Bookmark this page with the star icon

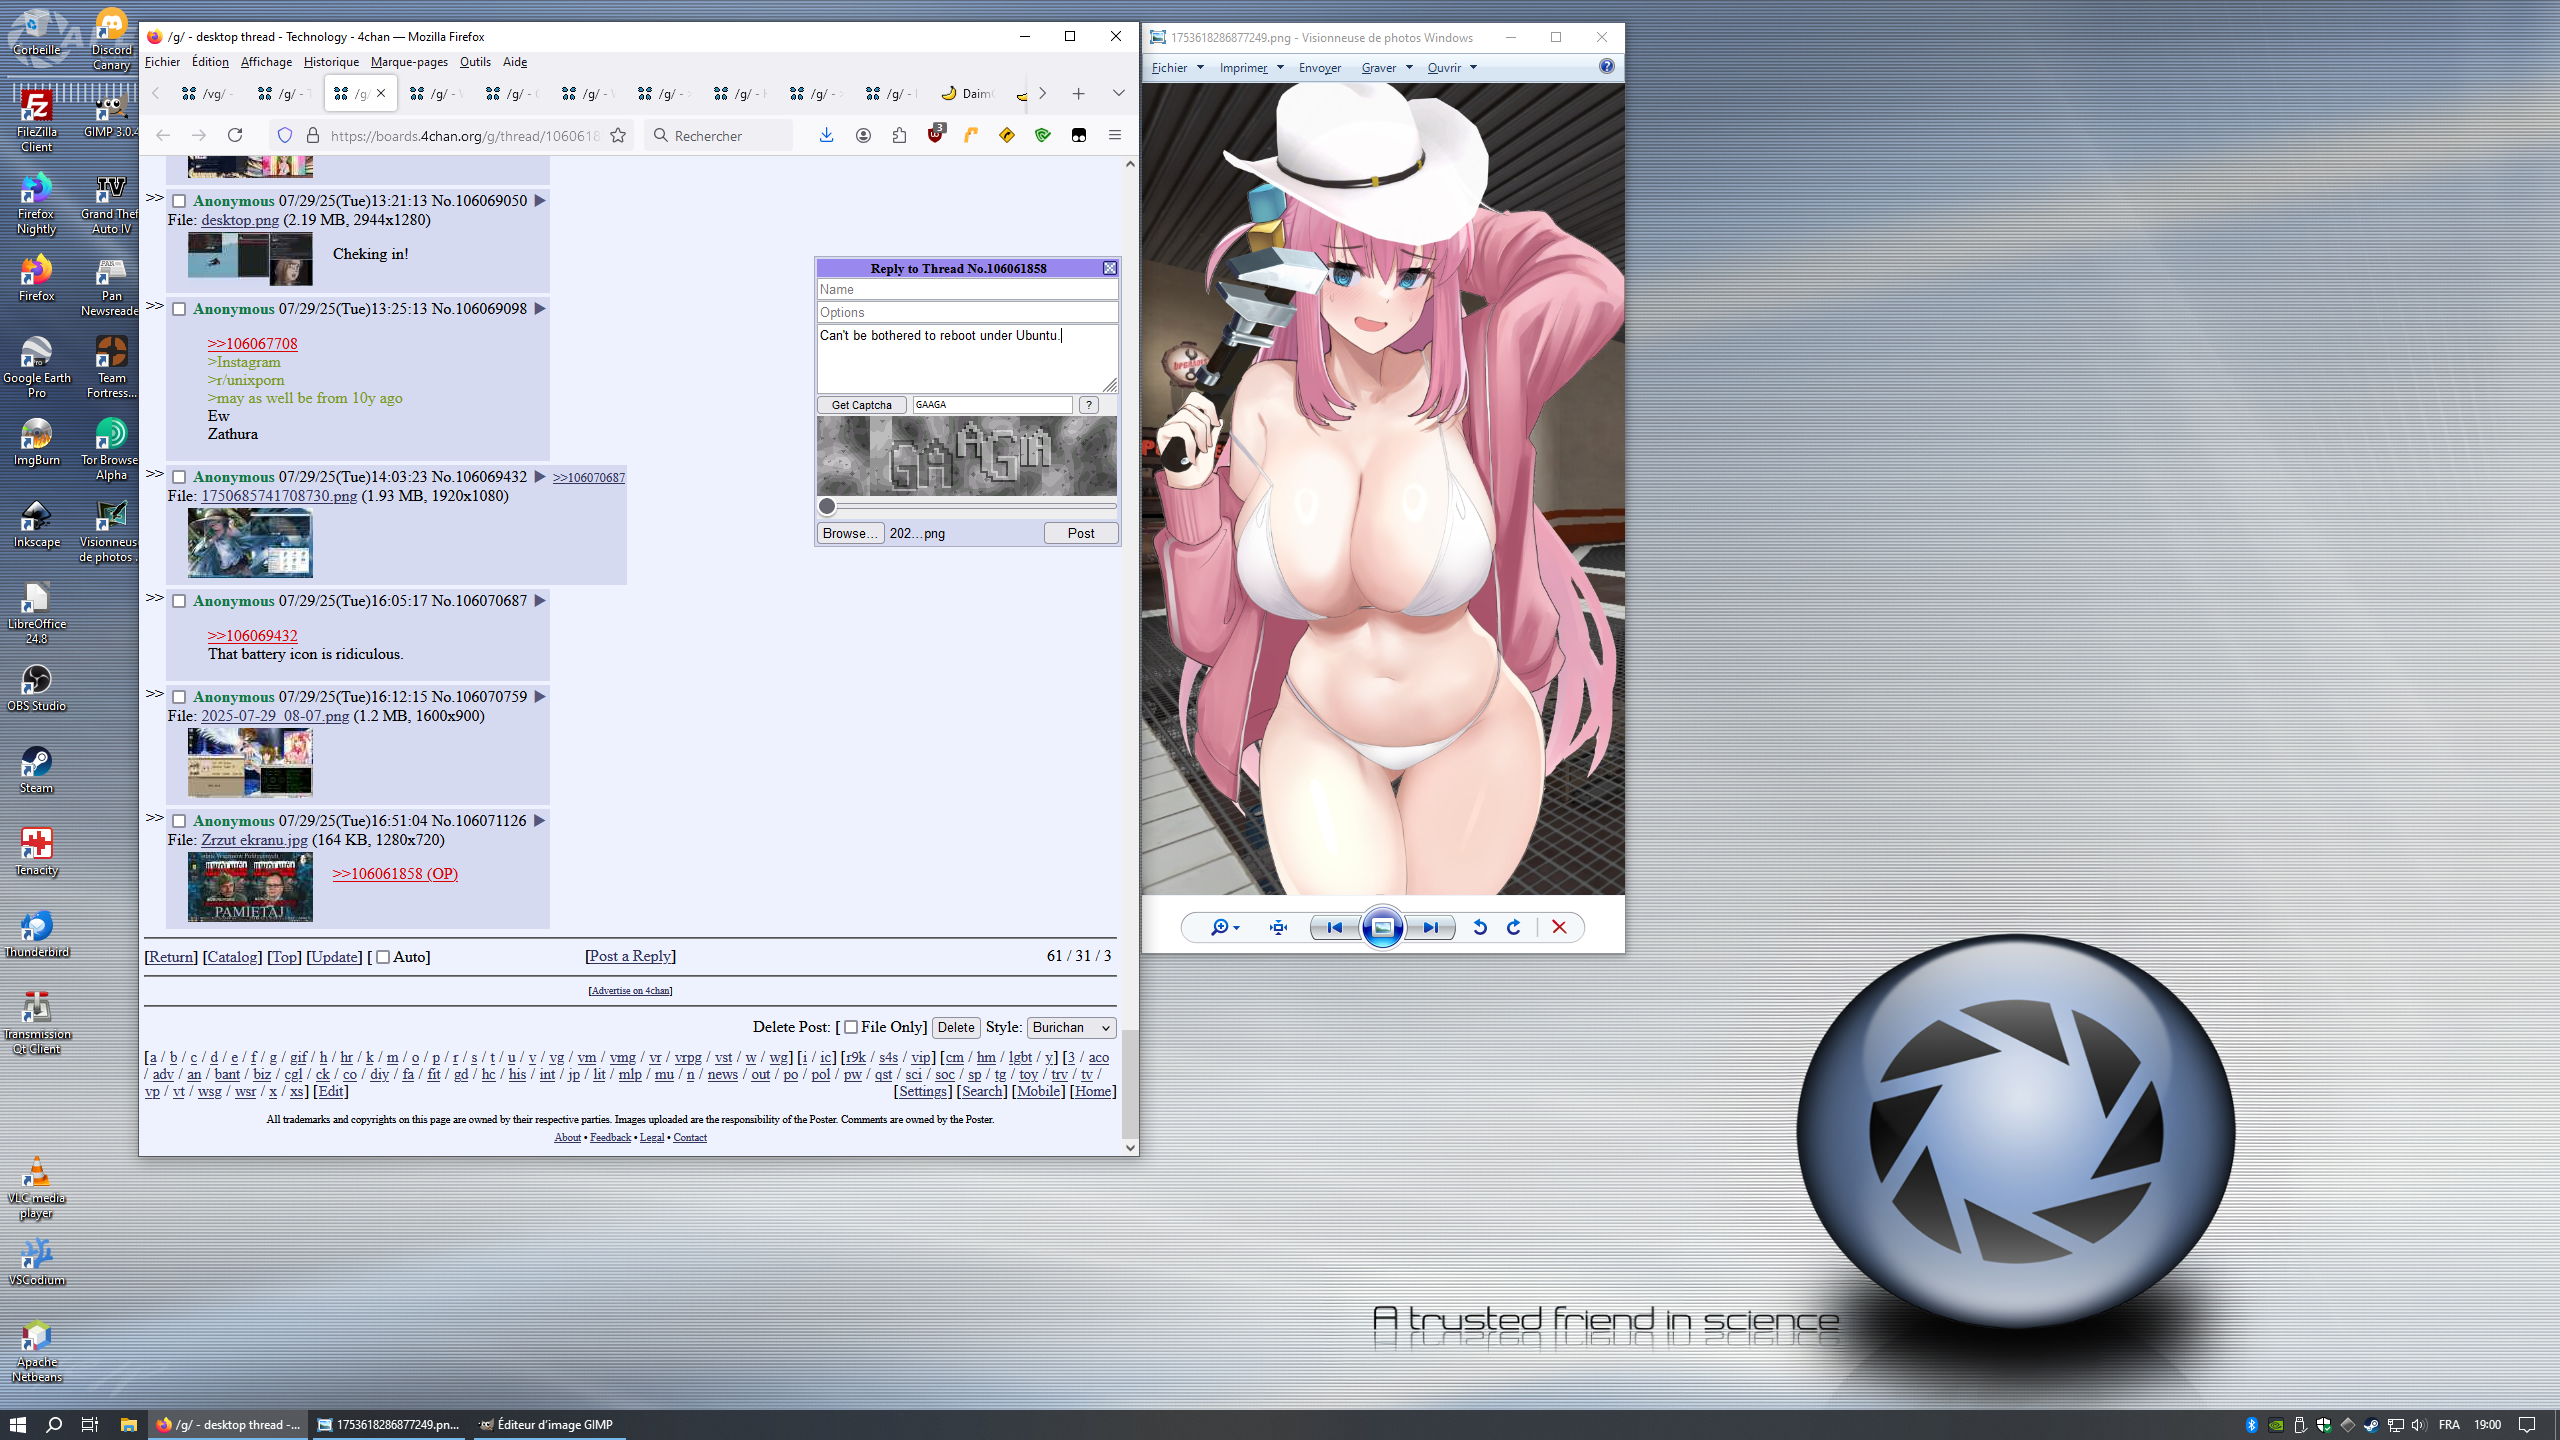(x=618, y=135)
